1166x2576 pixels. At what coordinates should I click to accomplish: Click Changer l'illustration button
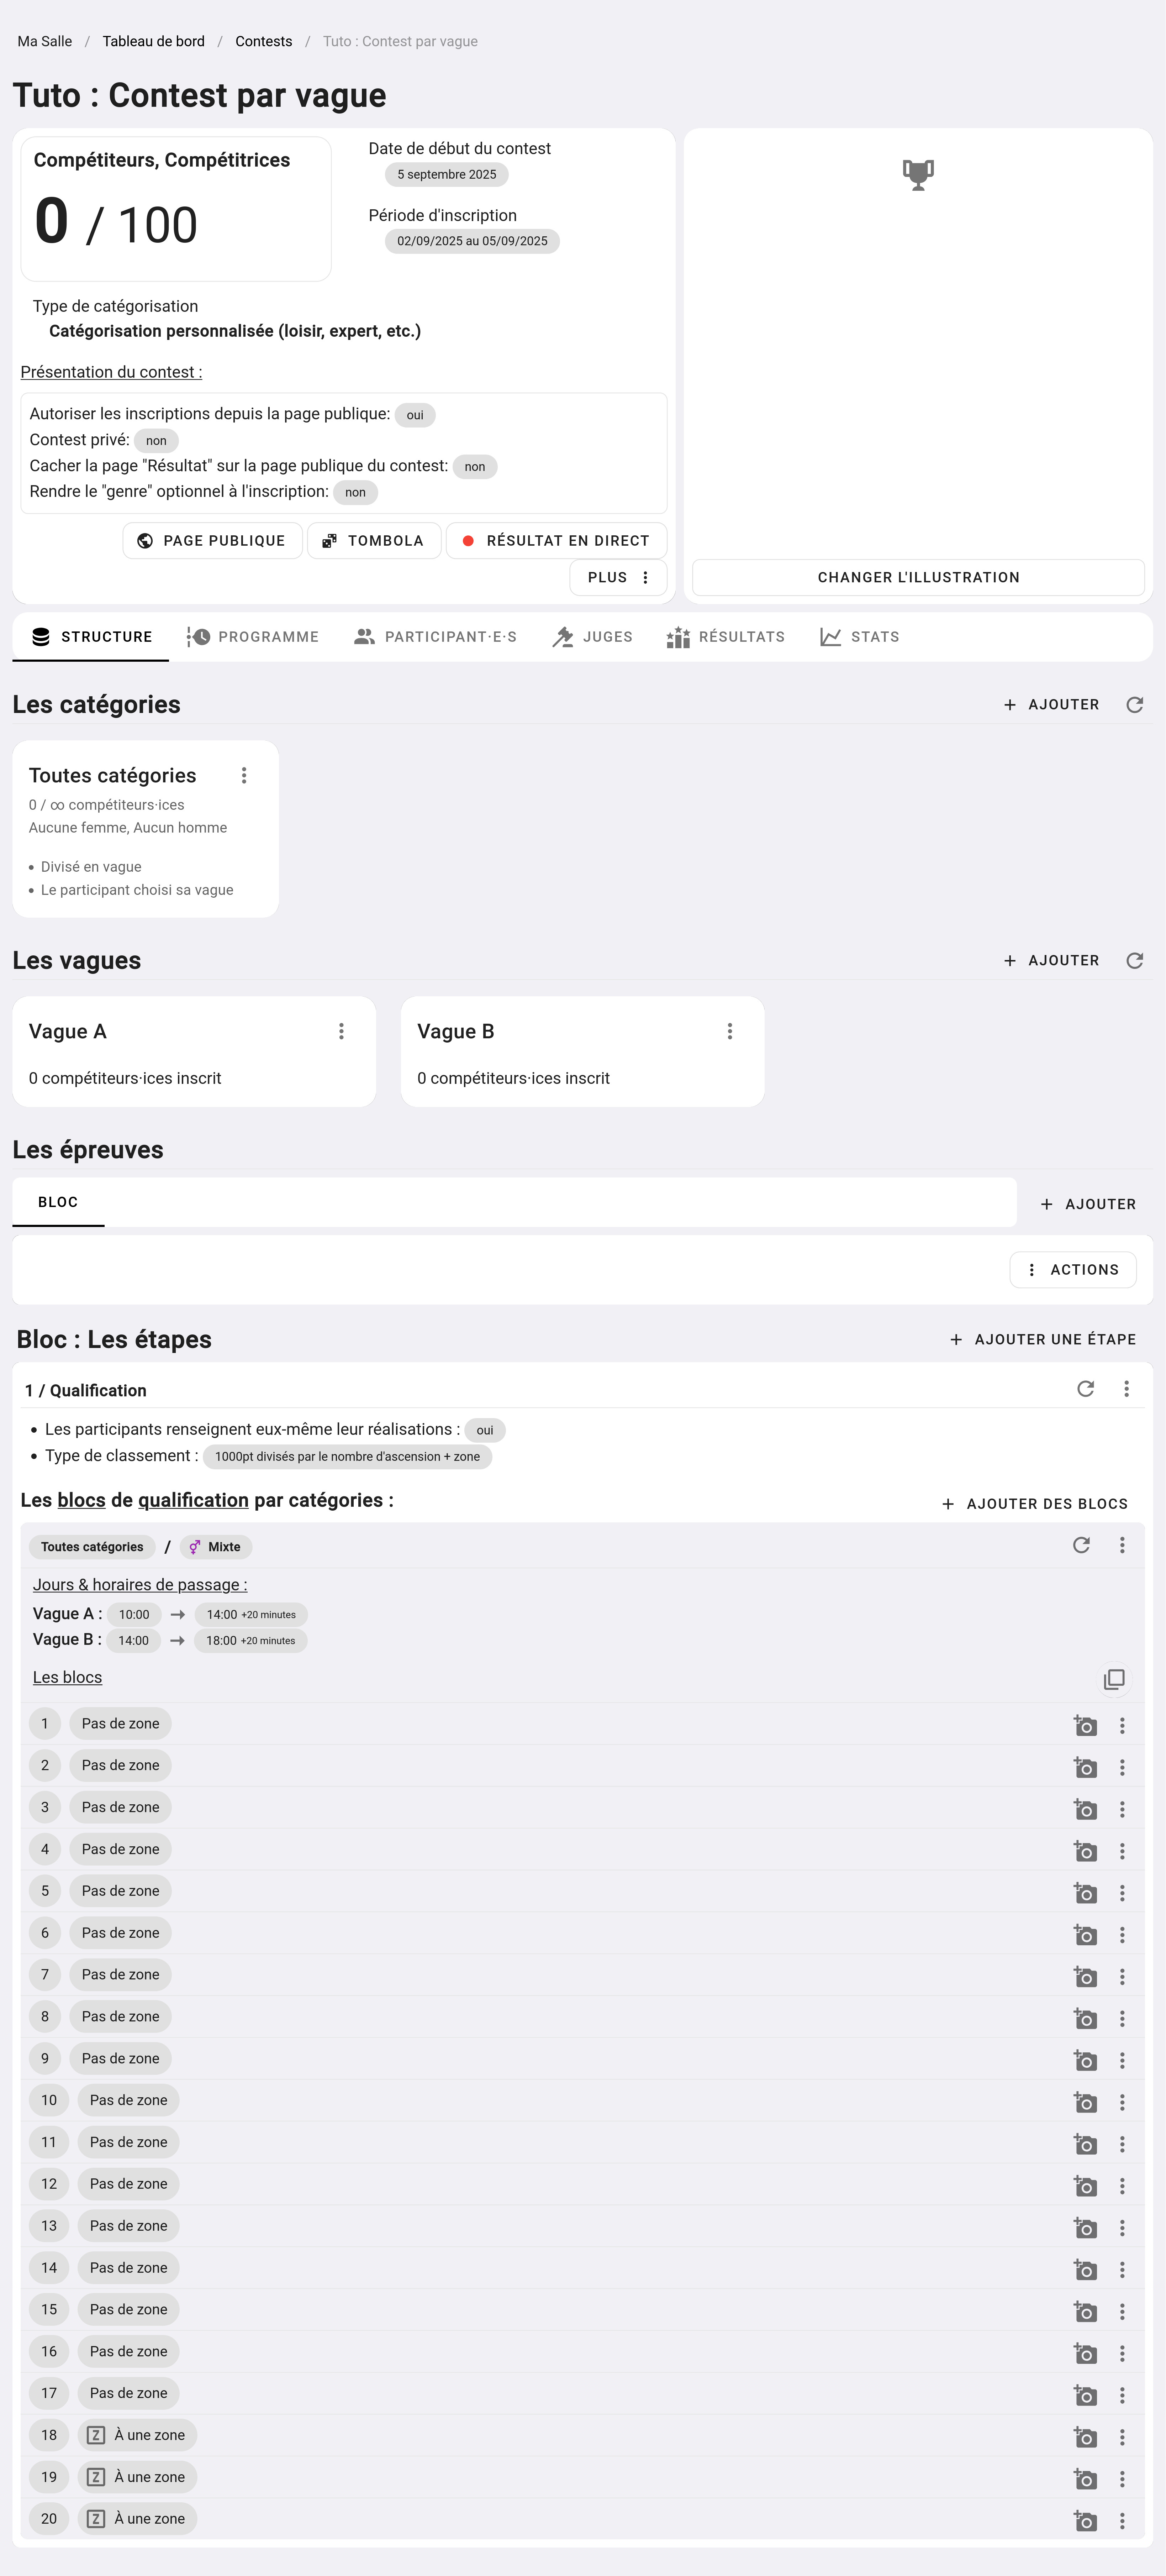pyautogui.click(x=918, y=578)
